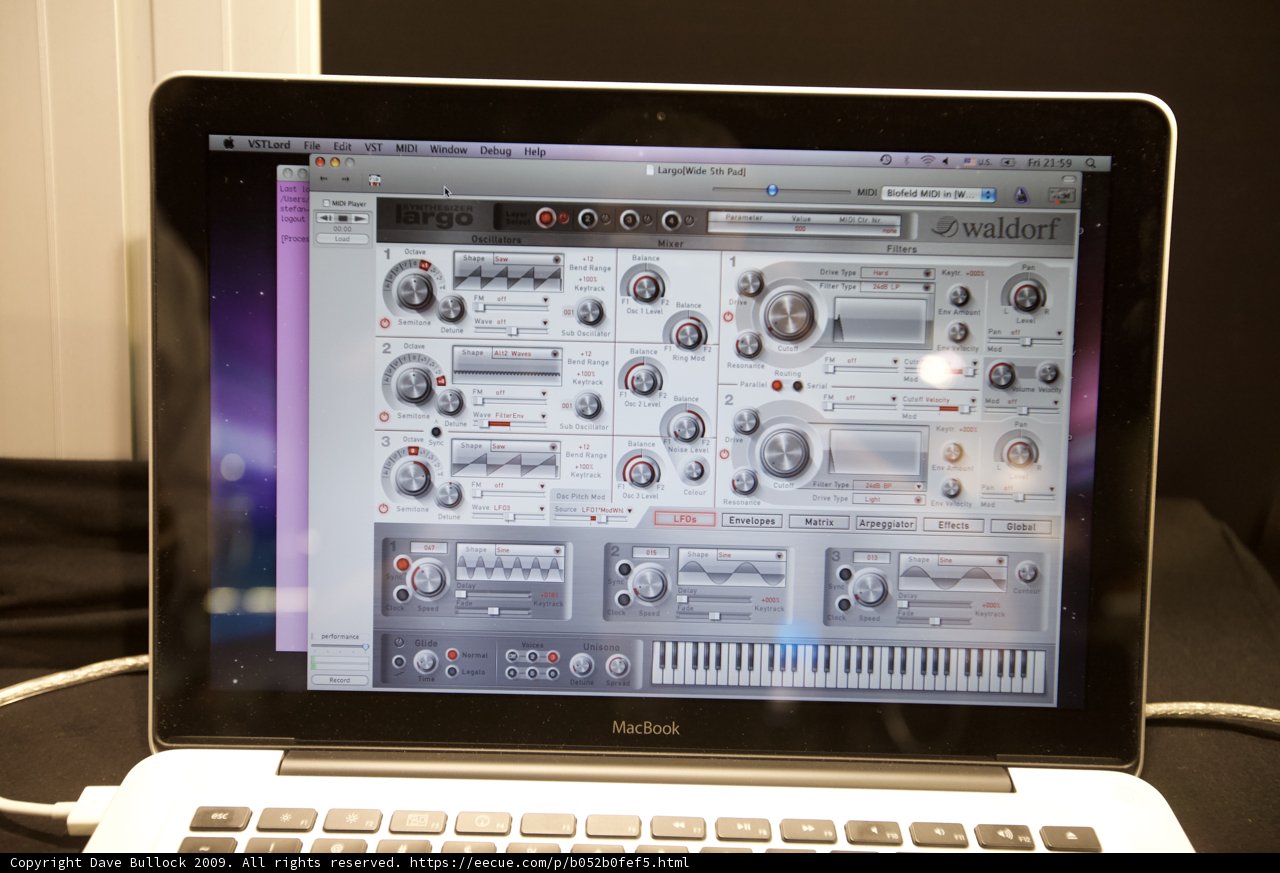Image resolution: width=1280 pixels, height=873 pixels.
Task: Select layer 3 button
Action: click(x=629, y=219)
